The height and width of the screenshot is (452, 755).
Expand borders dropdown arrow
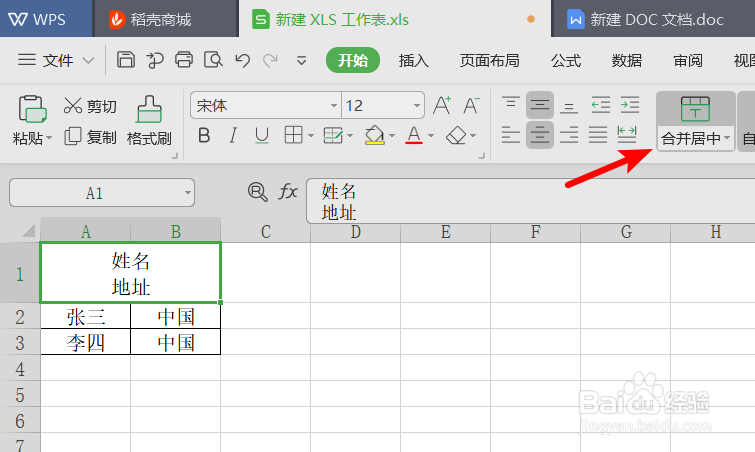(311, 136)
